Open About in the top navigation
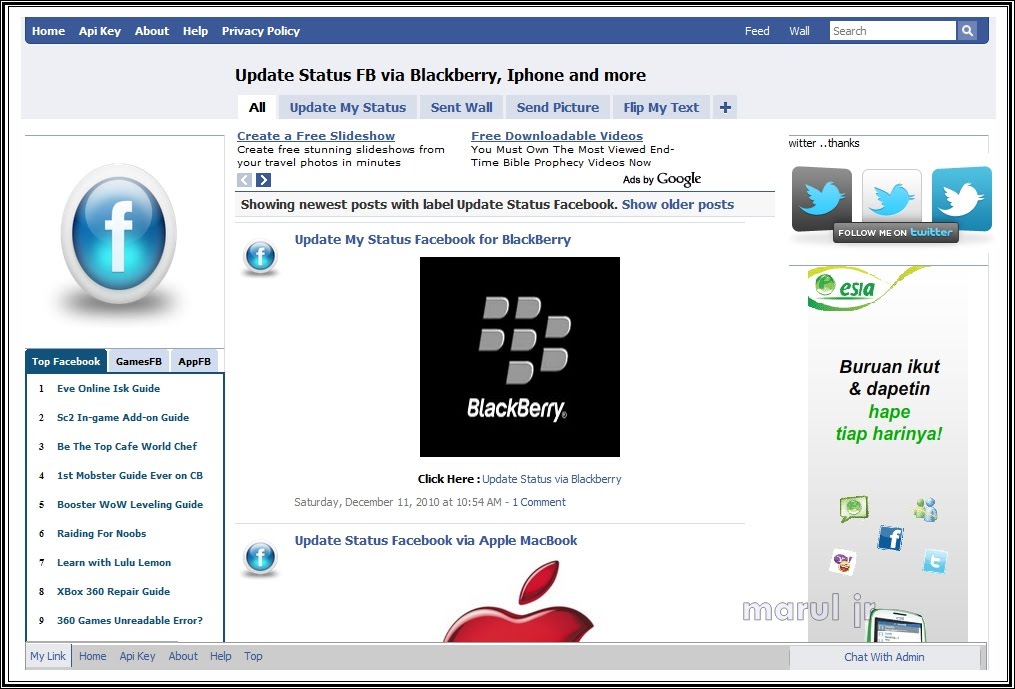 coord(151,30)
